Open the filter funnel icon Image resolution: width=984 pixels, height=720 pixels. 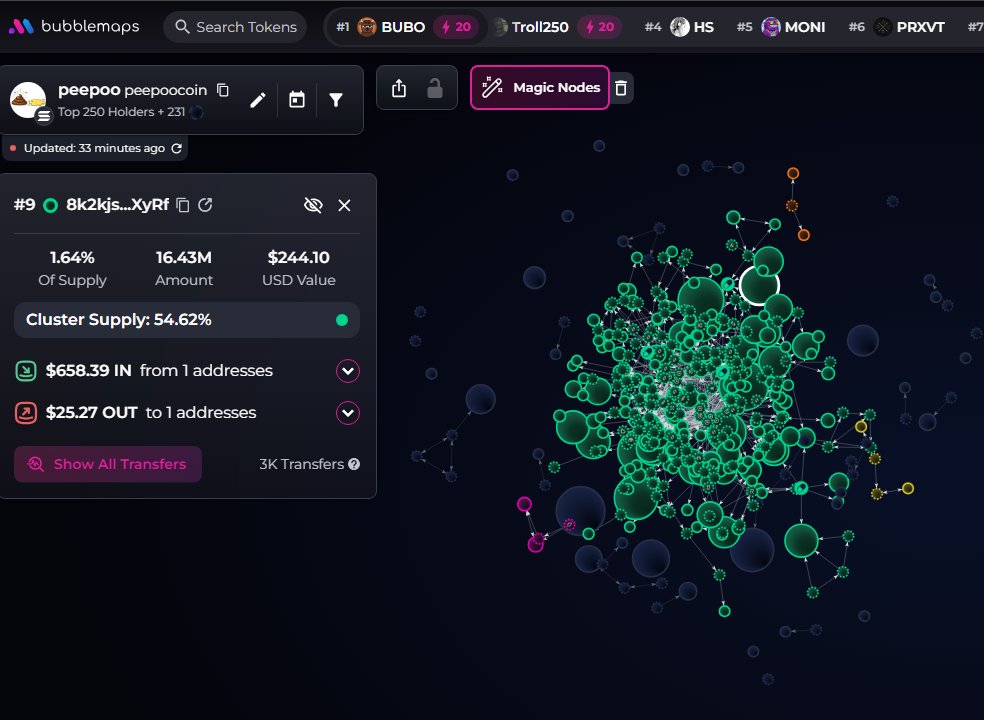coord(336,100)
